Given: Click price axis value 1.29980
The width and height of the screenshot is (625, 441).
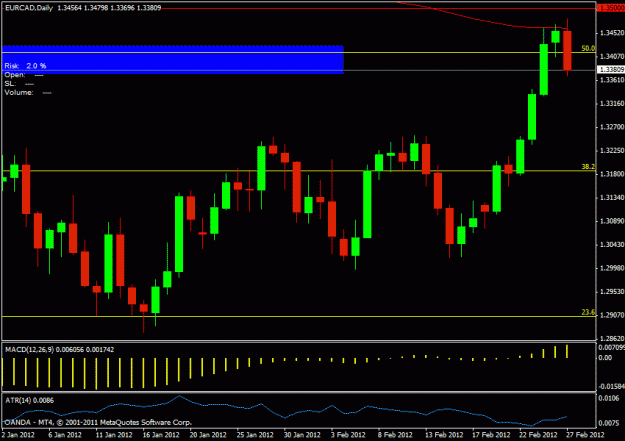Looking at the screenshot, I should (x=612, y=268).
